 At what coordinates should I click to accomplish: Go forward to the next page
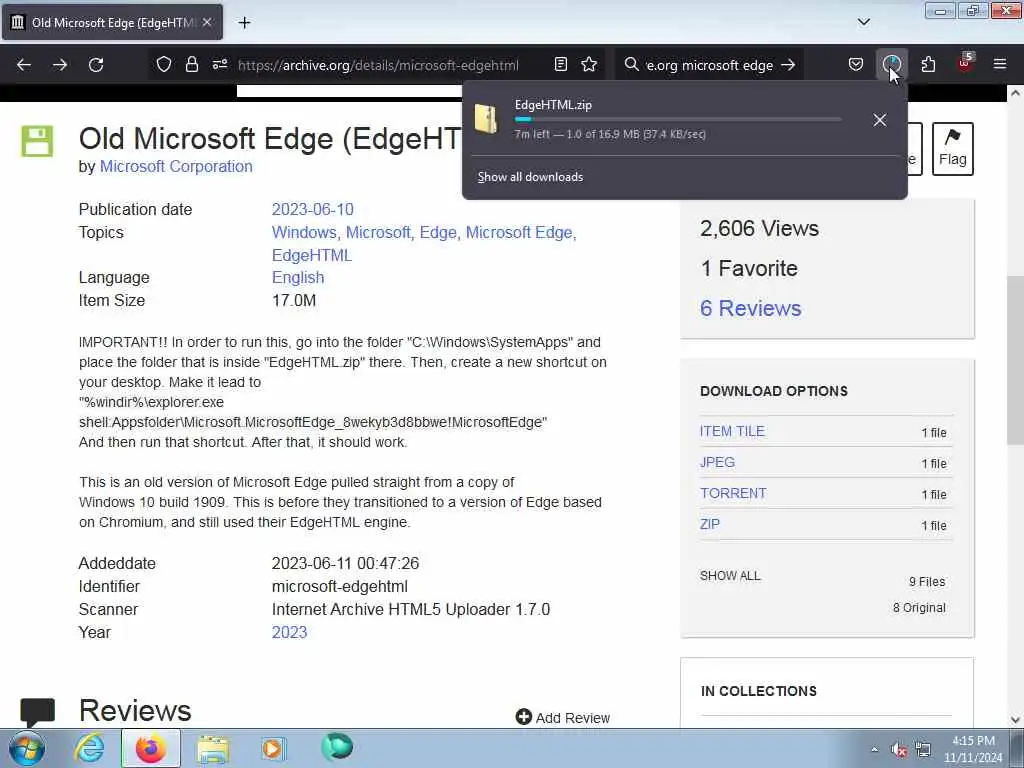59,65
